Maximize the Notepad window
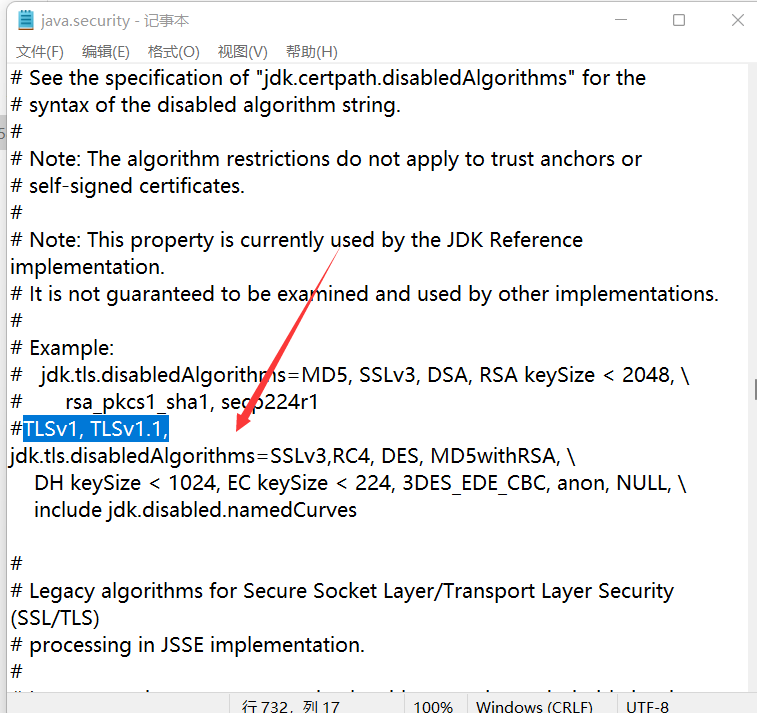The width and height of the screenshot is (757, 713). pyautogui.click(x=679, y=20)
